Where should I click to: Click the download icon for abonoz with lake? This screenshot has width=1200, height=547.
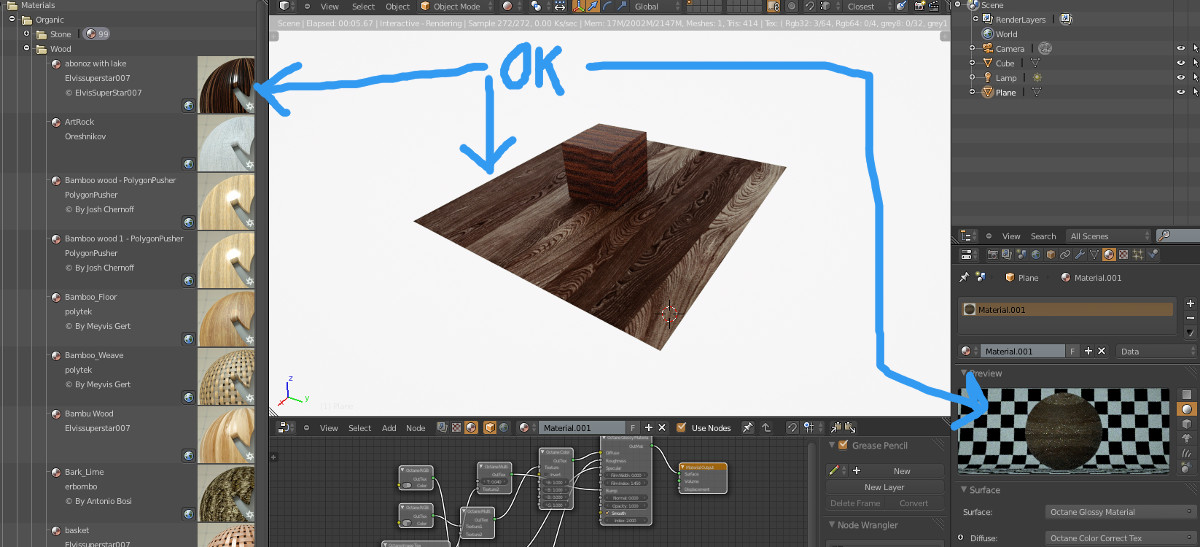click(188, 105)
